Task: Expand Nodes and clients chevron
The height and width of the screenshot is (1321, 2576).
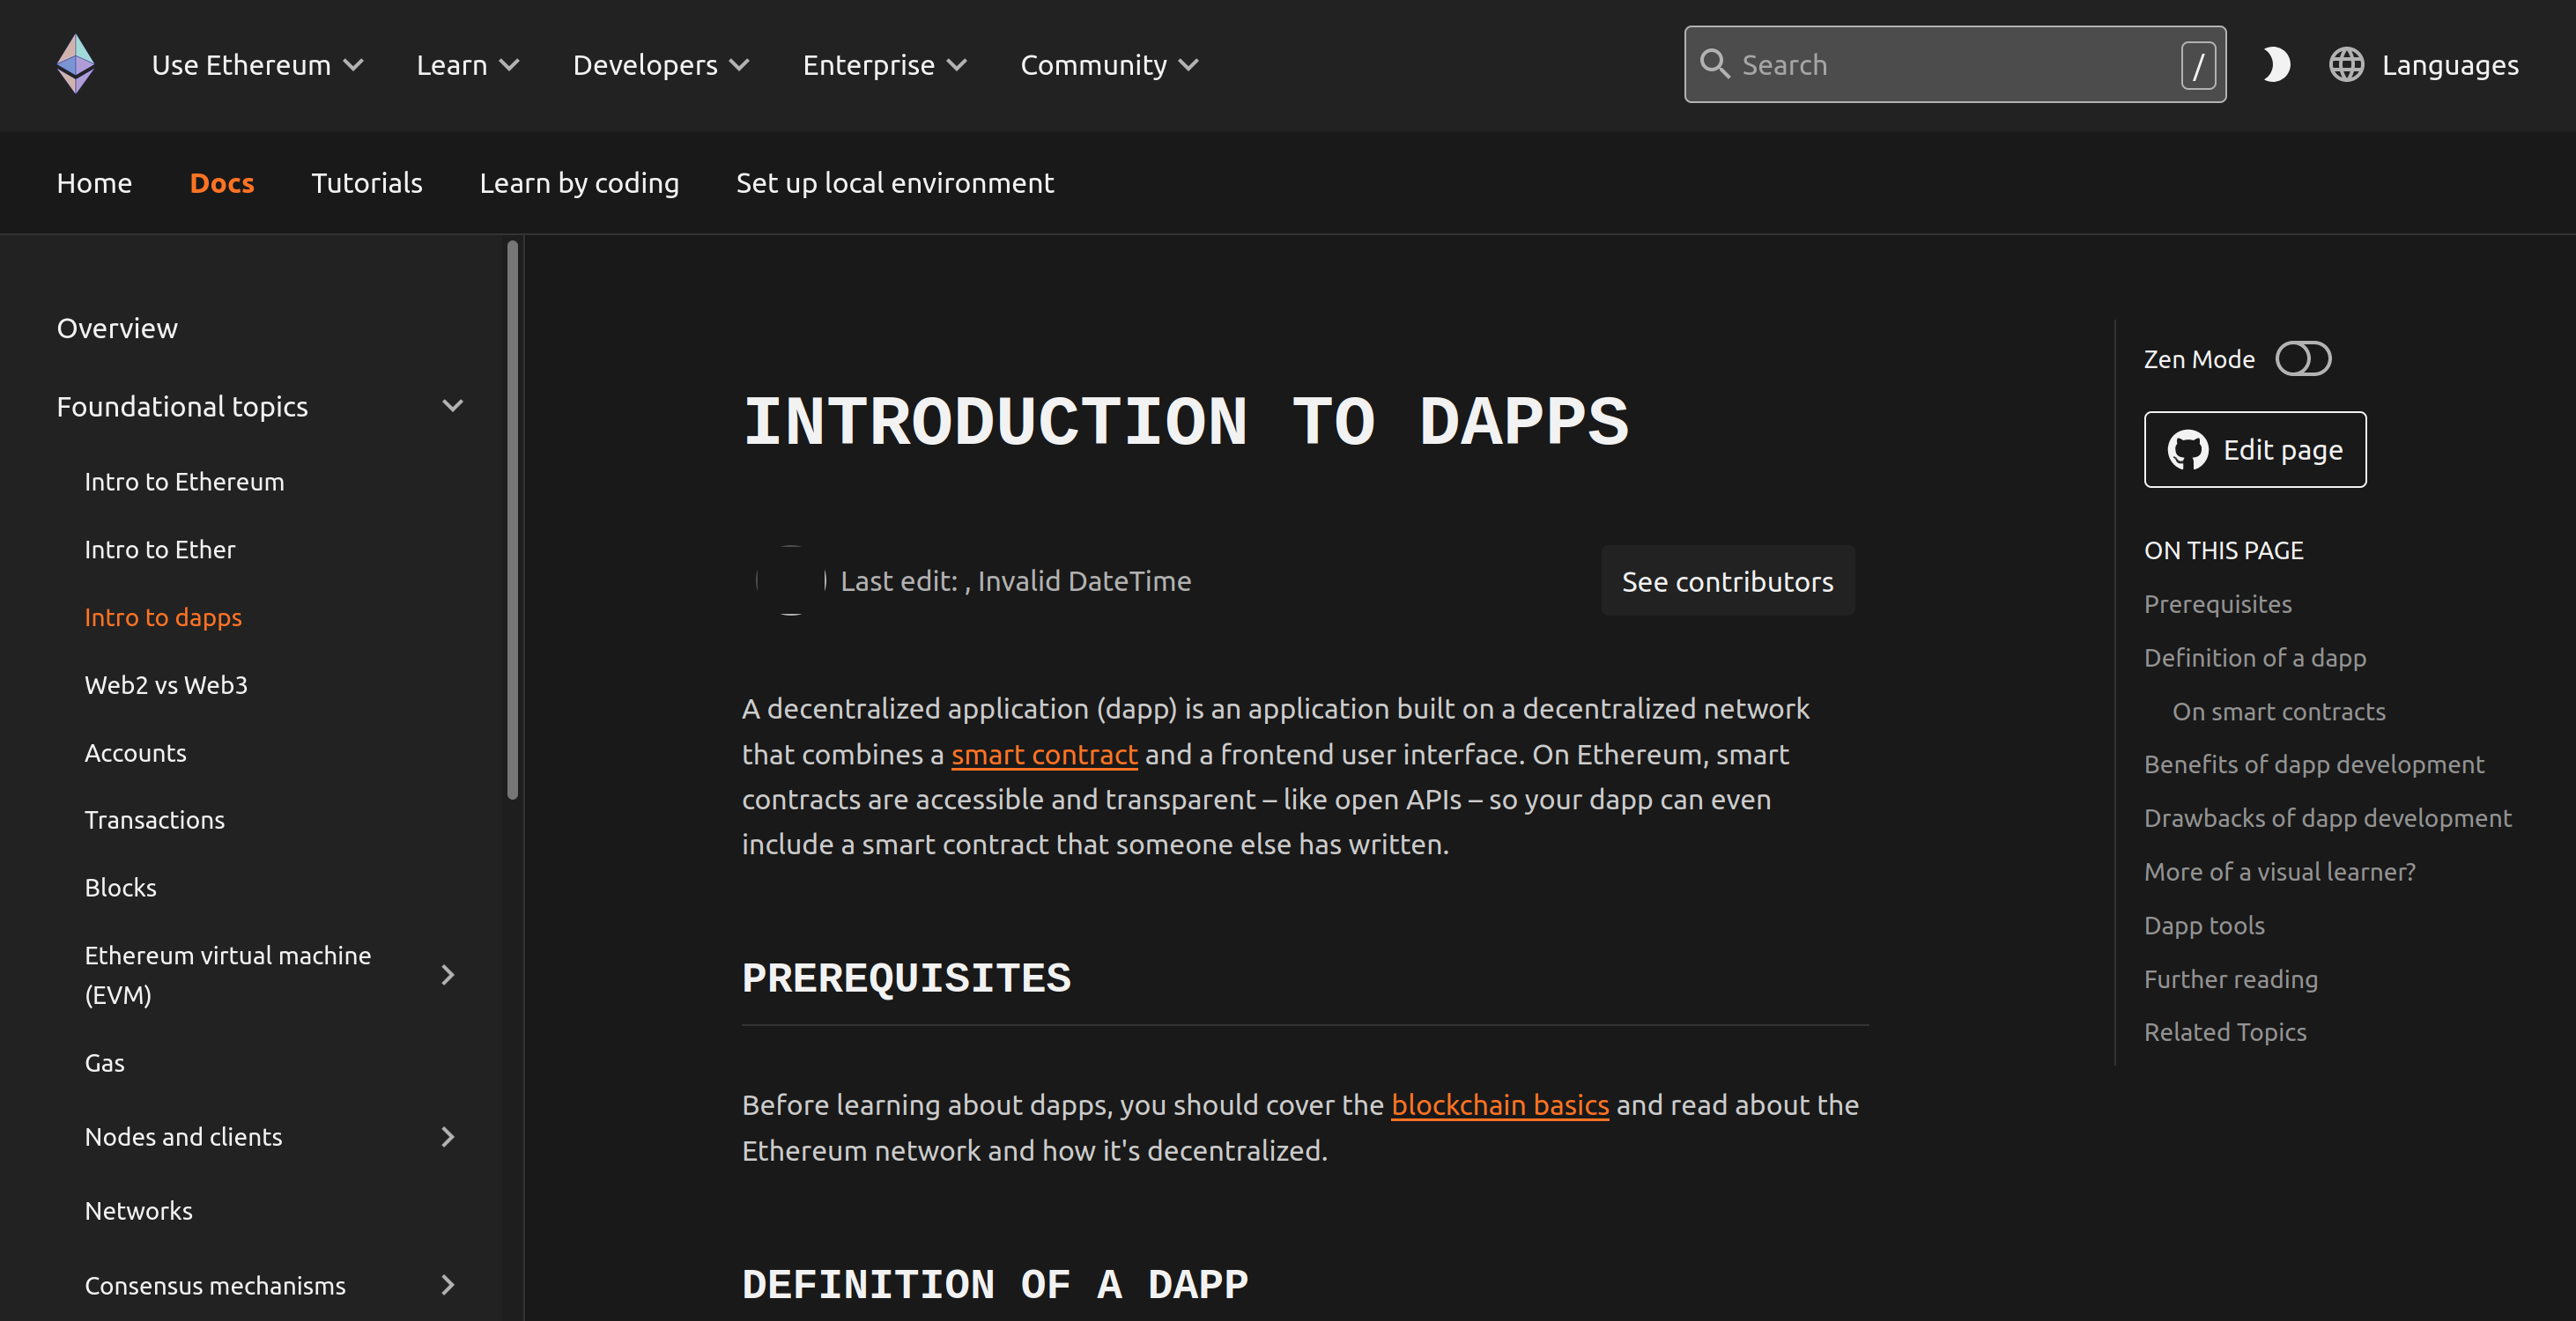Action: click(x=448, y=1137)
